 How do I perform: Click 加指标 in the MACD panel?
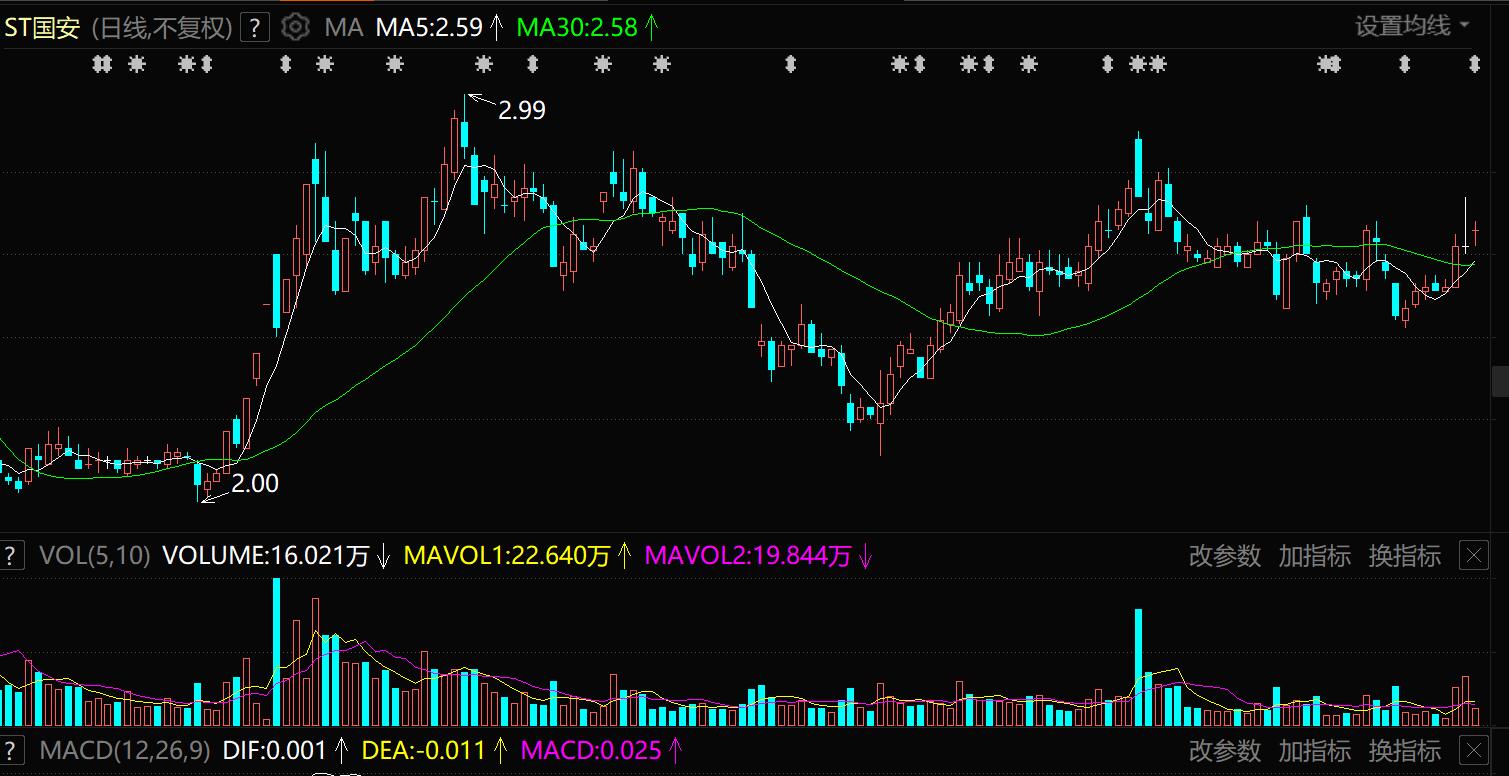1314,750
